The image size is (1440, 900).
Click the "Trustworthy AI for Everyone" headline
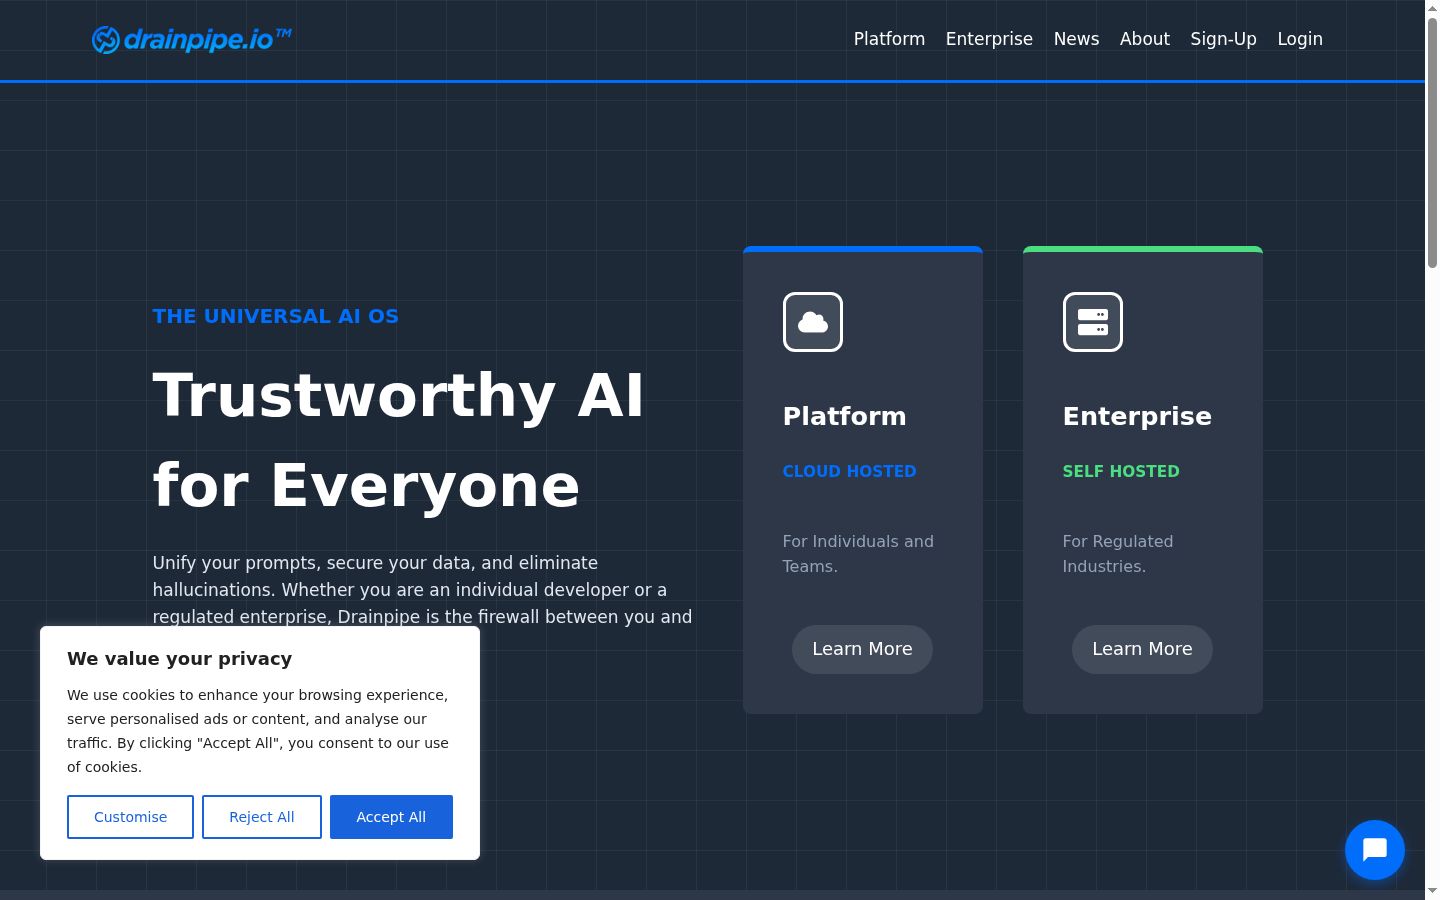[x=398, y=440]
